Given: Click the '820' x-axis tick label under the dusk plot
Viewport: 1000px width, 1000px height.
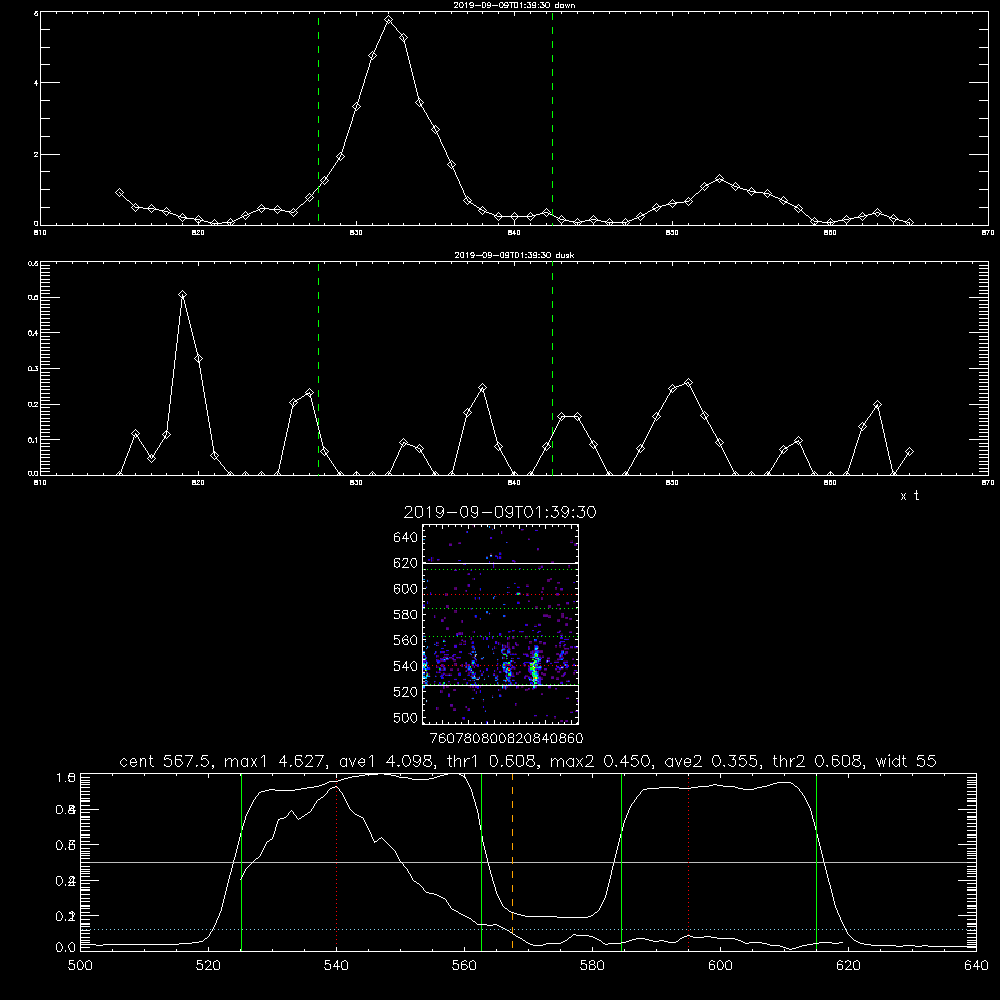Looking at the screenshot, I should (x=198, y=483).
